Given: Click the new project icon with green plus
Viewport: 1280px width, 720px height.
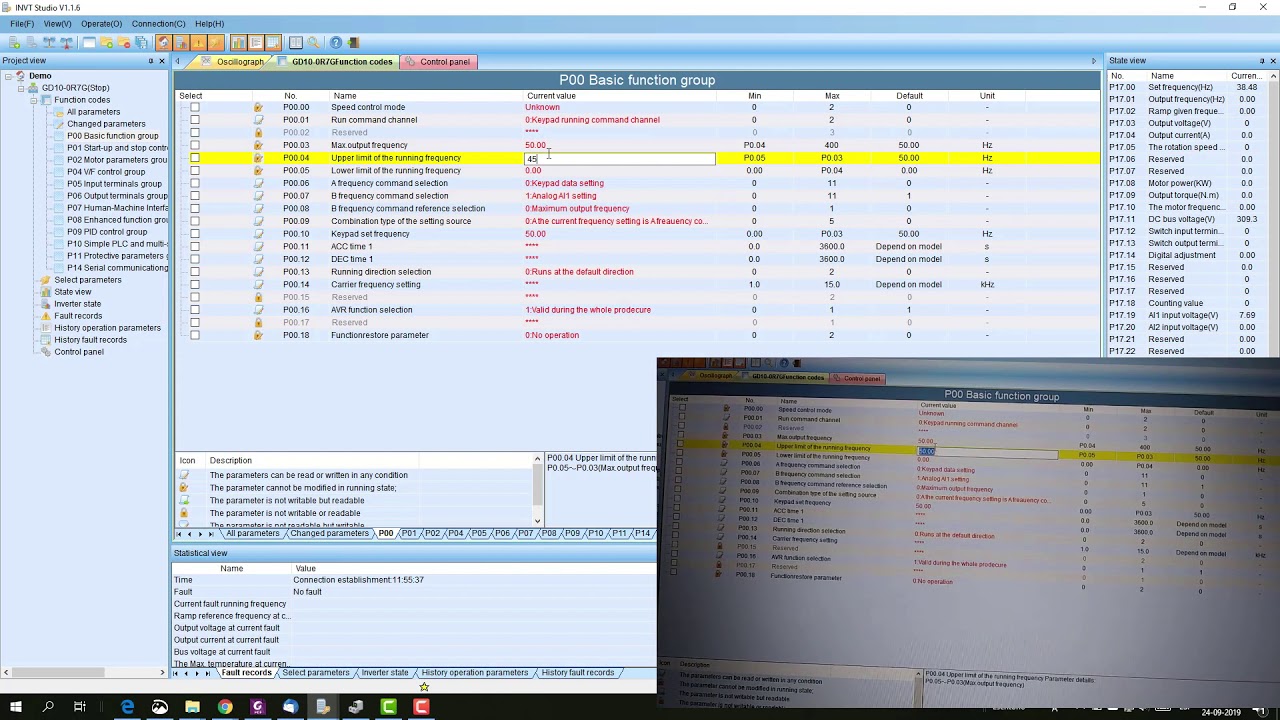Looking at the screenshot, I should (14, 42).
